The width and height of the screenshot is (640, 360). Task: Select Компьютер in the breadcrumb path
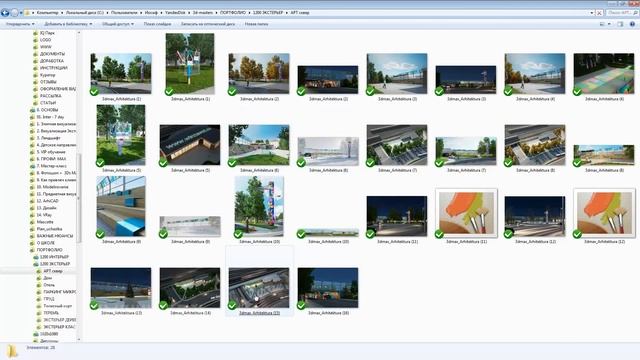47,13
